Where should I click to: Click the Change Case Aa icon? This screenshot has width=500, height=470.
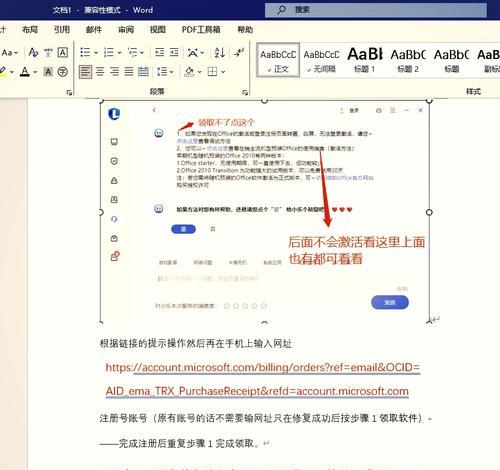pyautogui.click(x=7, y=53)
